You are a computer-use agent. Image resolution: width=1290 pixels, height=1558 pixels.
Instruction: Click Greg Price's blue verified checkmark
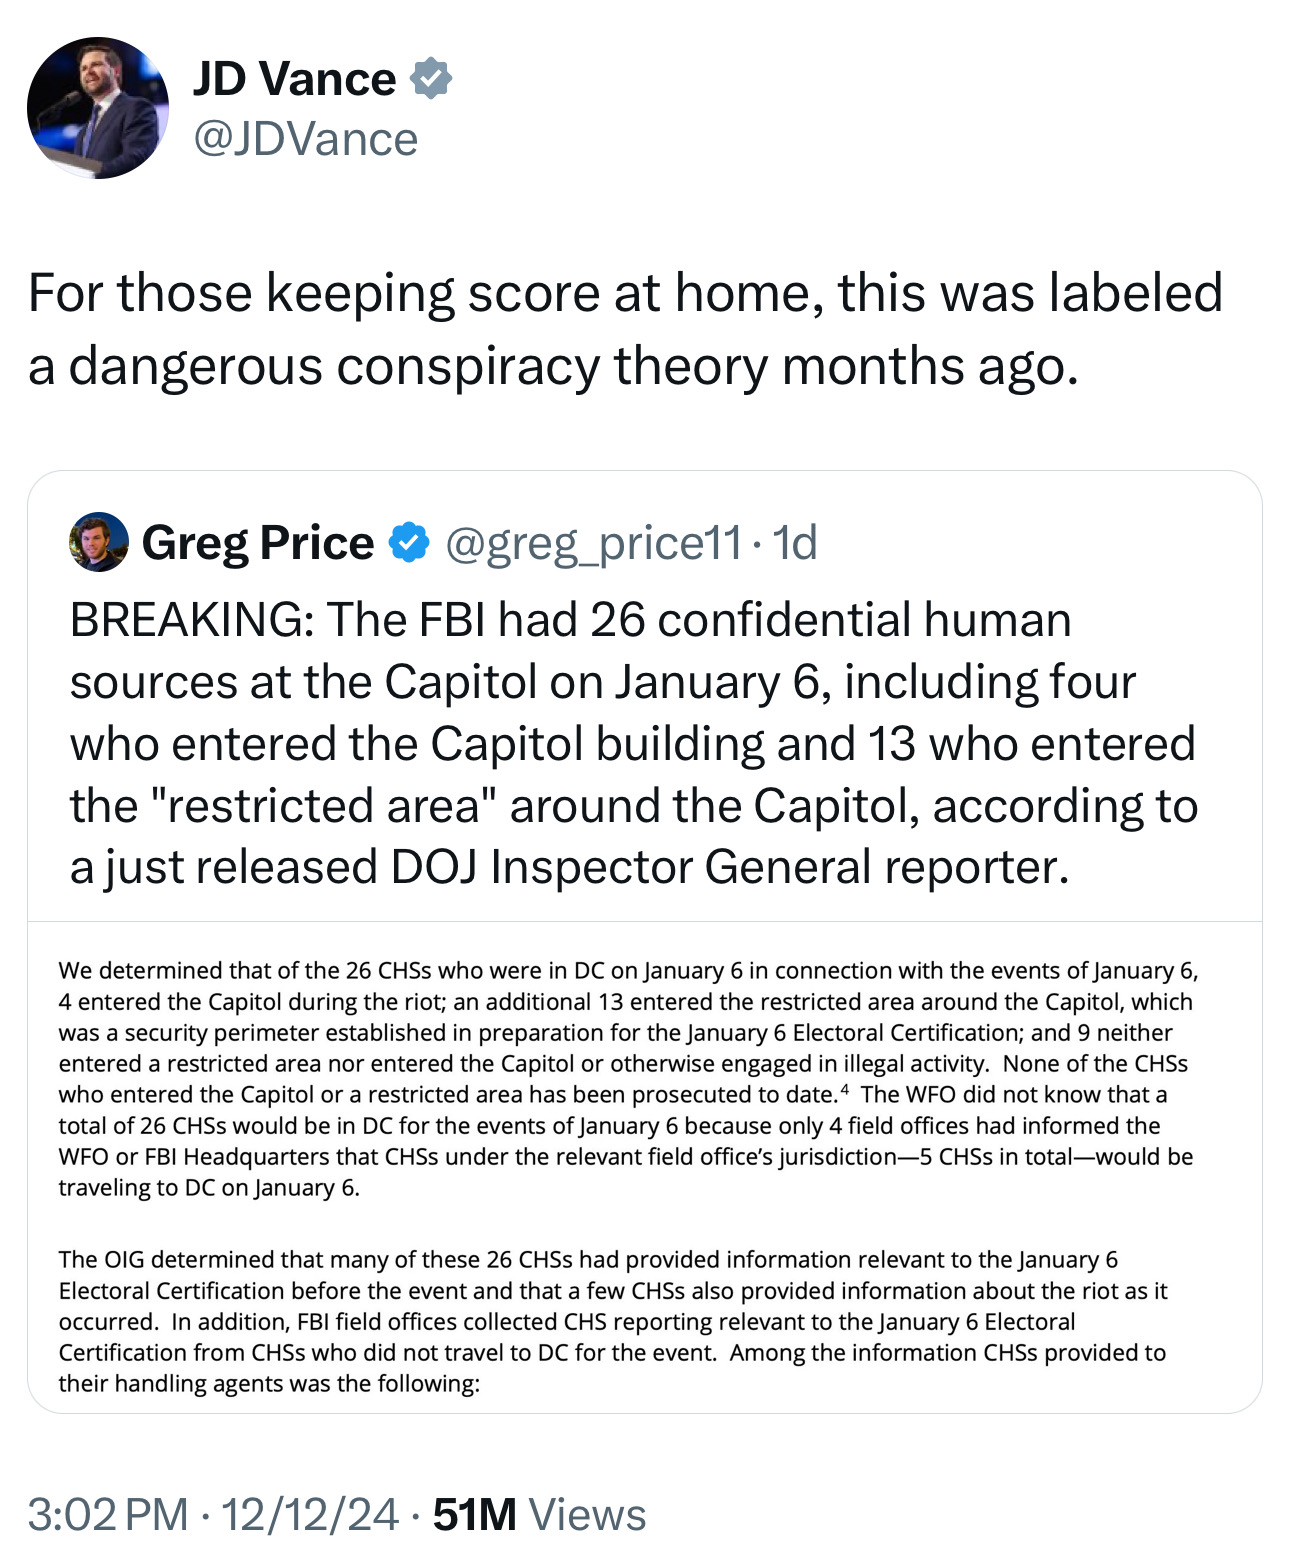tap(408, 542)
